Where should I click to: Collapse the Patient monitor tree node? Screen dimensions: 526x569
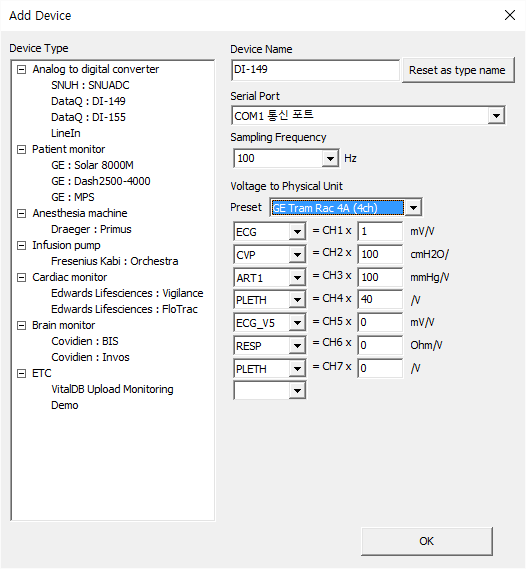tap(22, 150)
